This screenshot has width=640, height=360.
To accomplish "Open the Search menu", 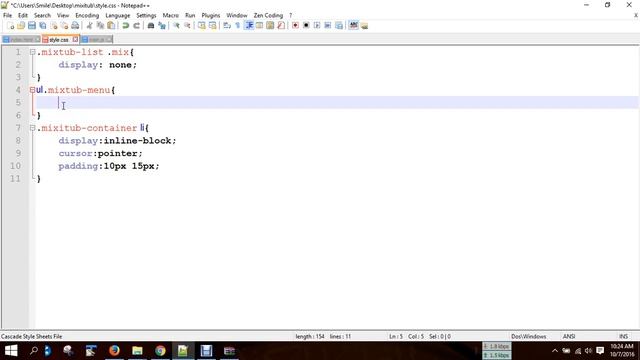I will (x=42, y=16).
